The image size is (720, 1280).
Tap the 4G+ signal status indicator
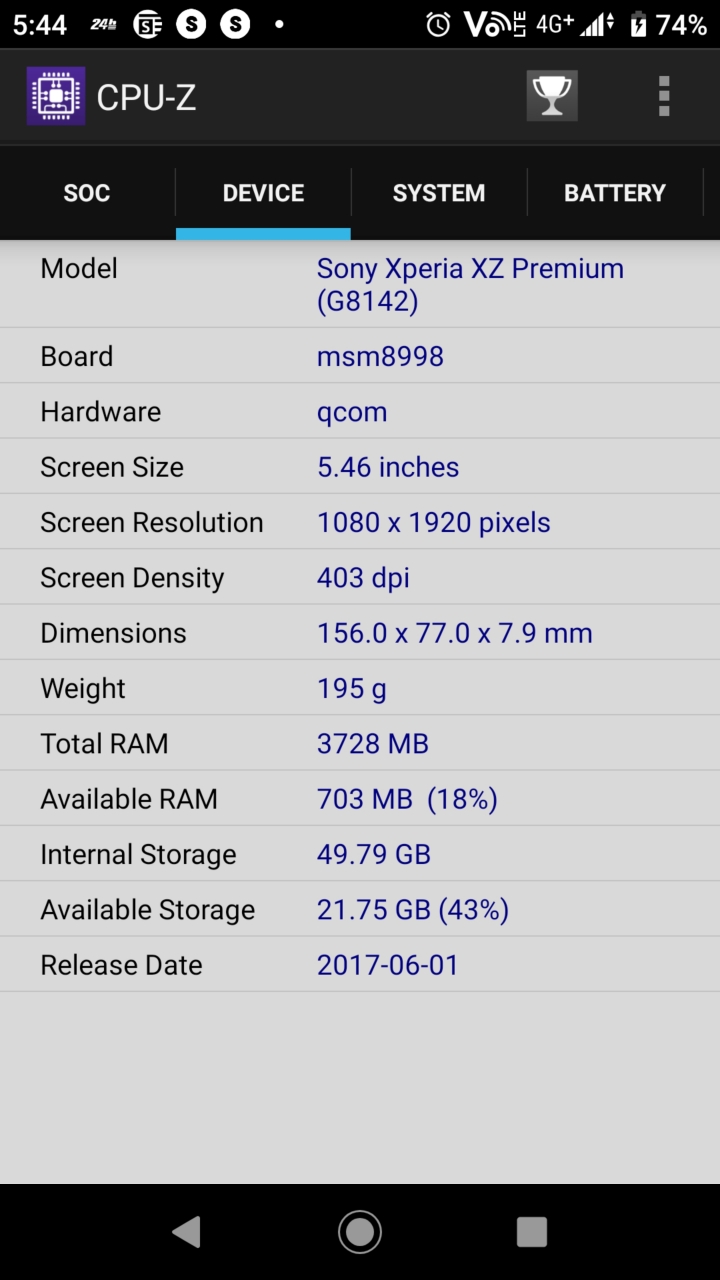(556, 25)
